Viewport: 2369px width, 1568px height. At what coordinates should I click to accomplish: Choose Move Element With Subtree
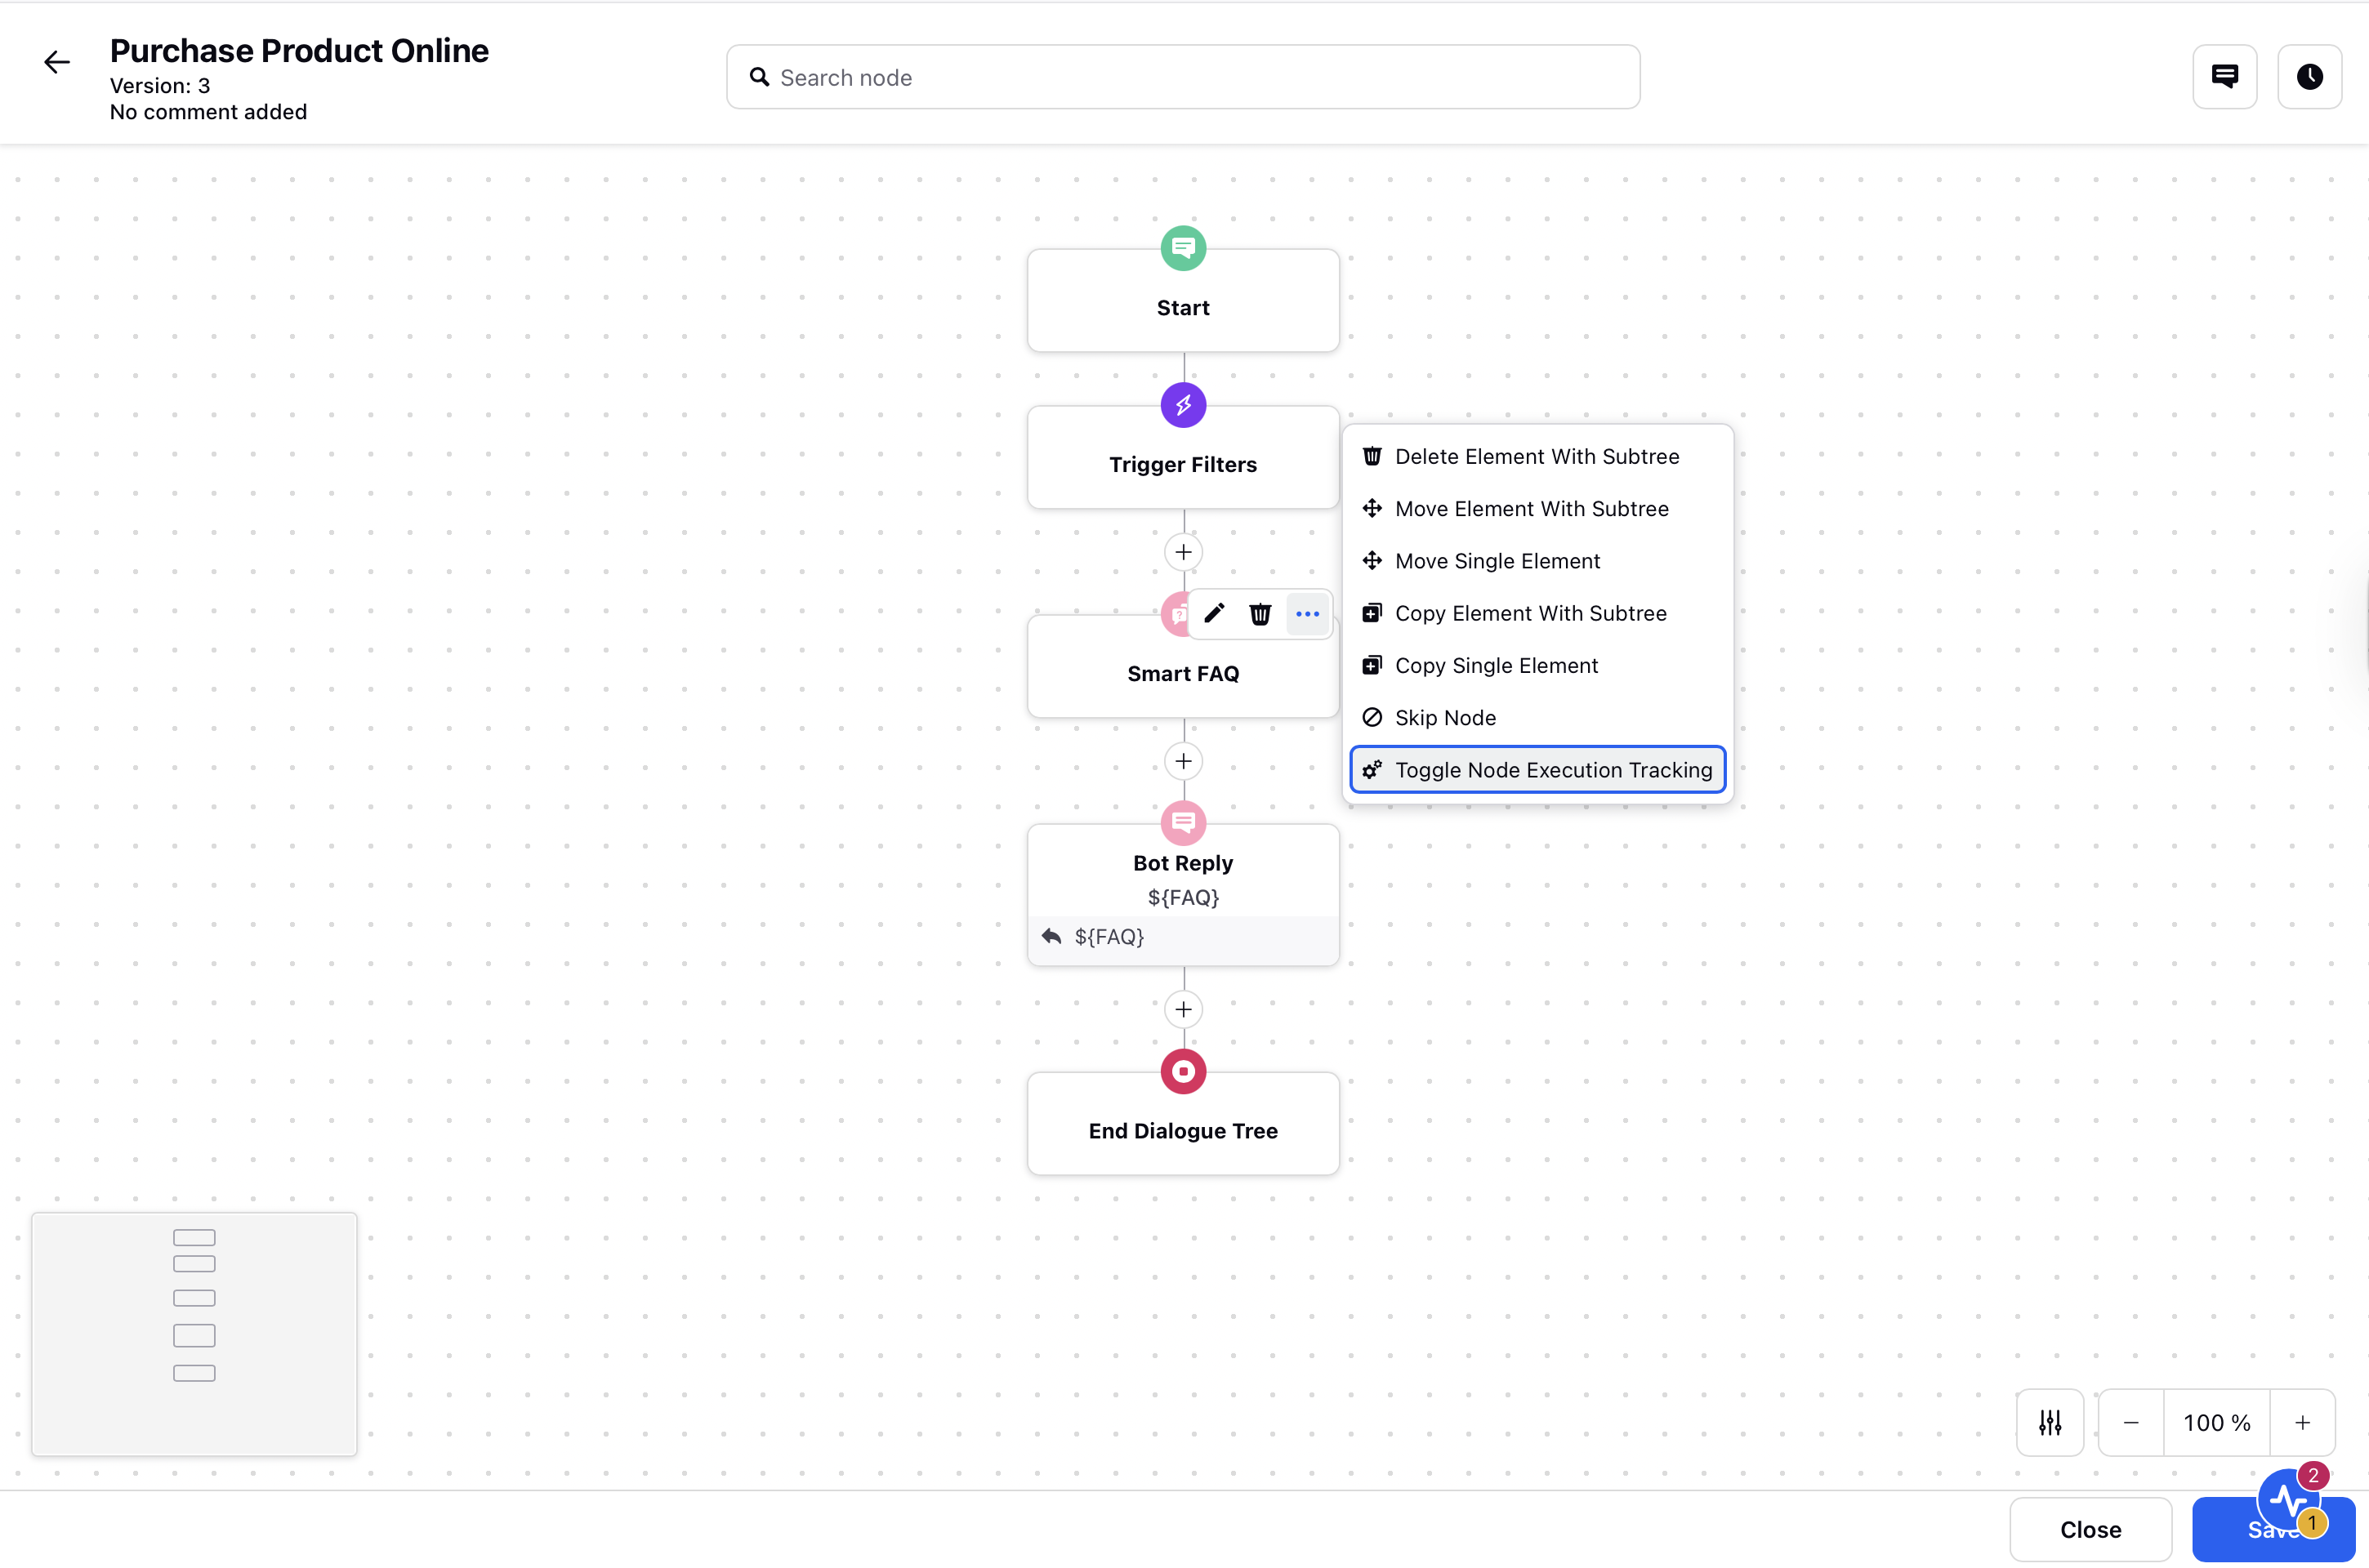click(x=1537, y=508)
